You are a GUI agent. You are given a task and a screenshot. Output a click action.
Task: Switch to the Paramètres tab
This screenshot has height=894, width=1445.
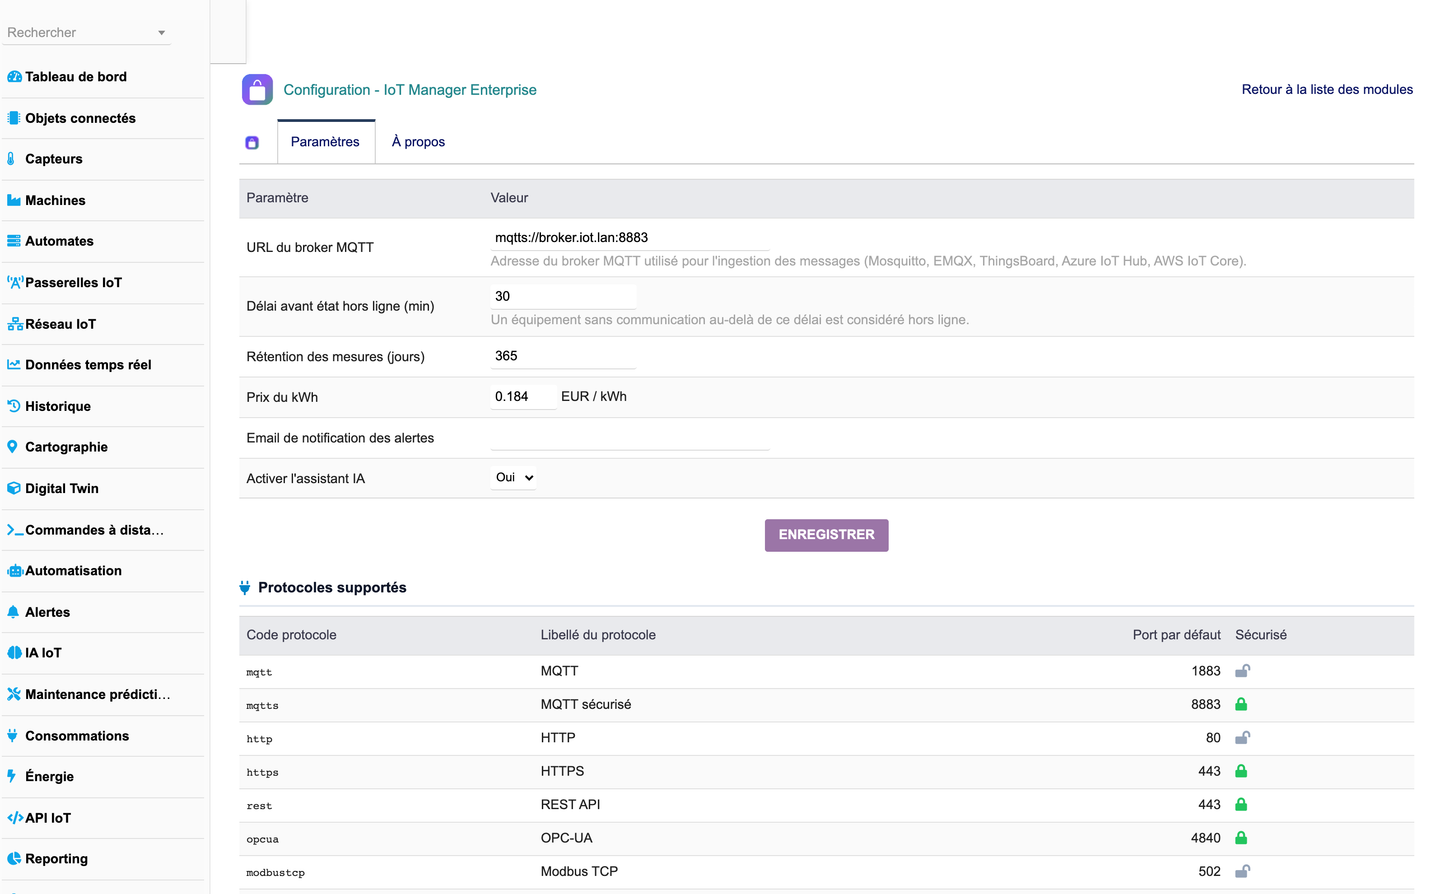tap(325, 142)
